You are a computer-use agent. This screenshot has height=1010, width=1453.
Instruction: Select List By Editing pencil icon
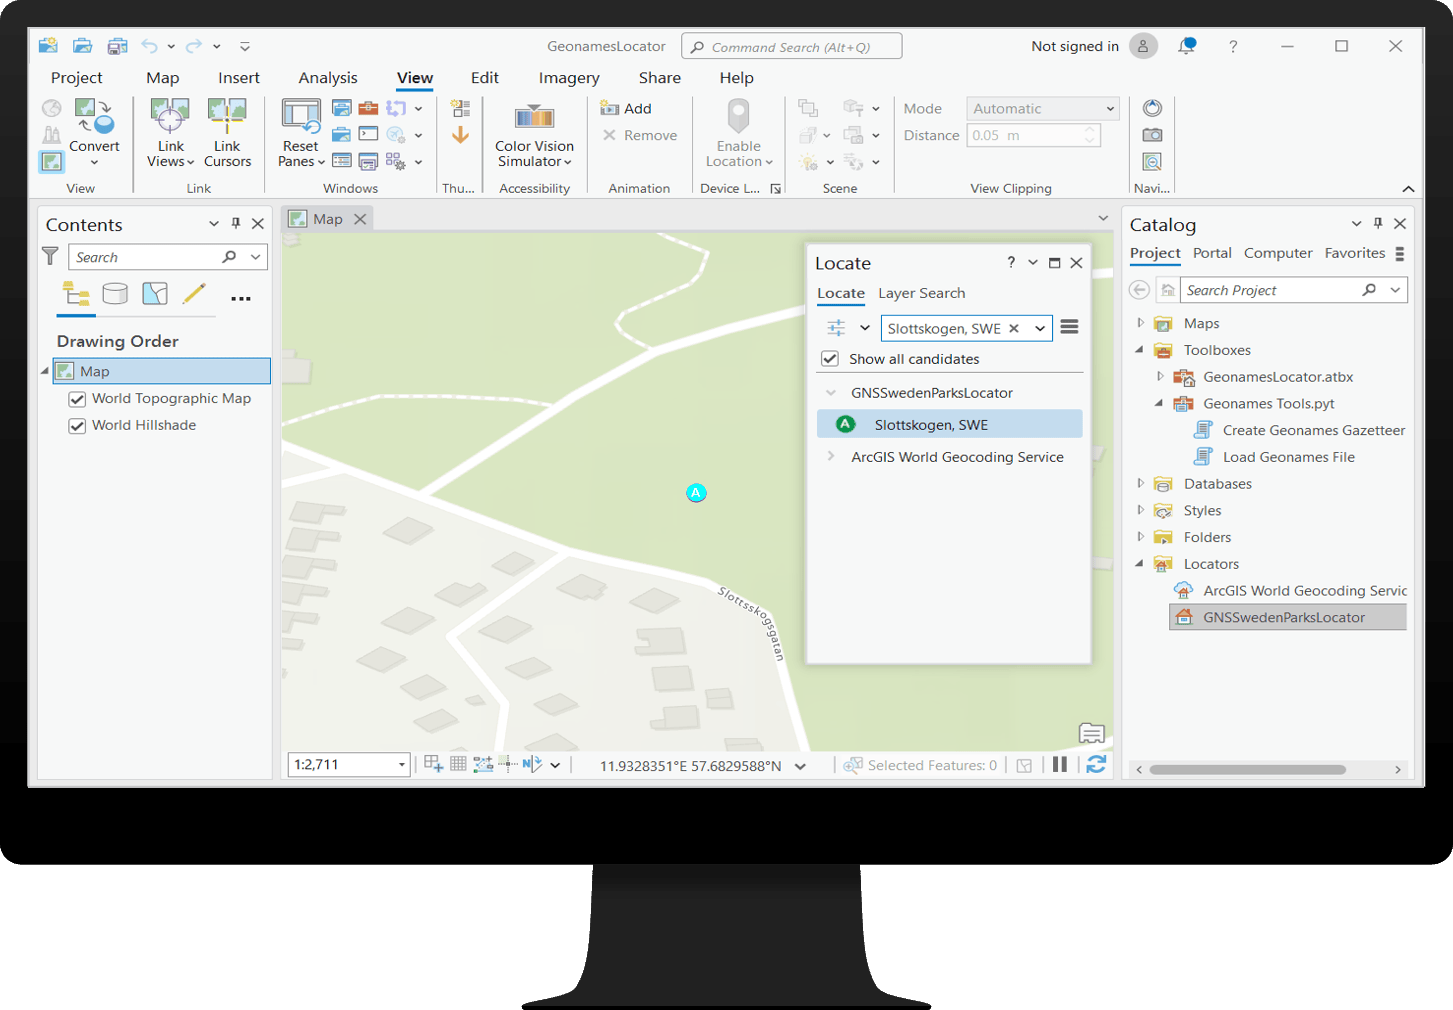pos(194,293)
